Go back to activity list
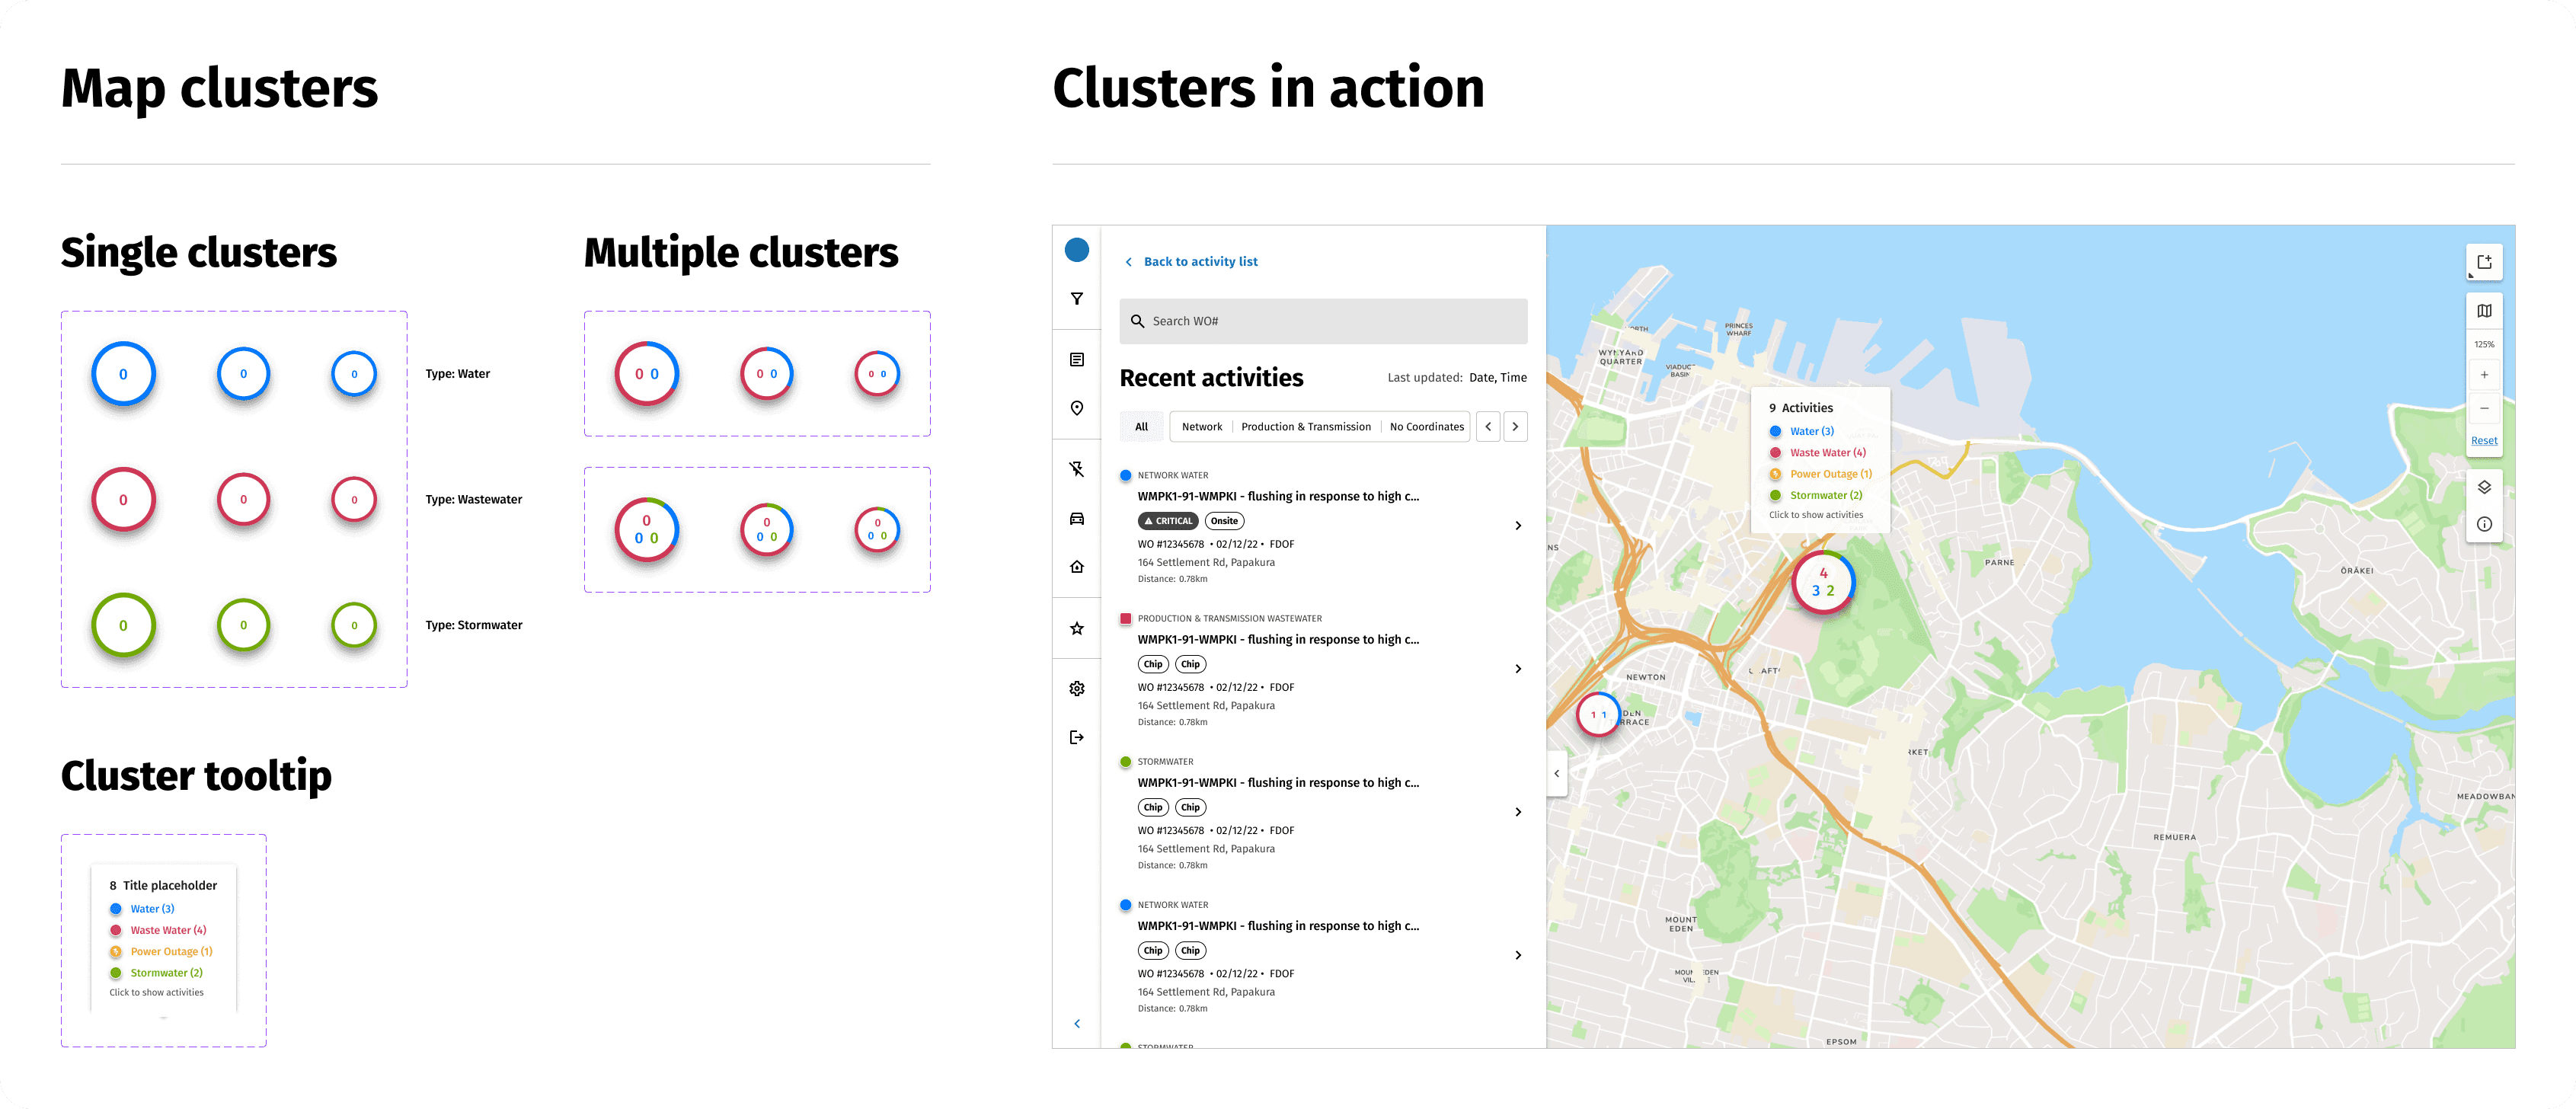The height and width of the screenshot is (1109, 2576). (x=1192, y=262)
